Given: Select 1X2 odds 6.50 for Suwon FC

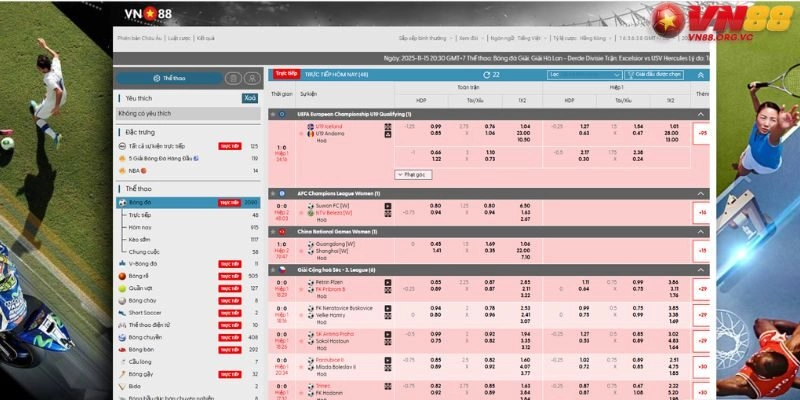Looking at the screenshot, I should pyautogui.click(x=525, y=206).
